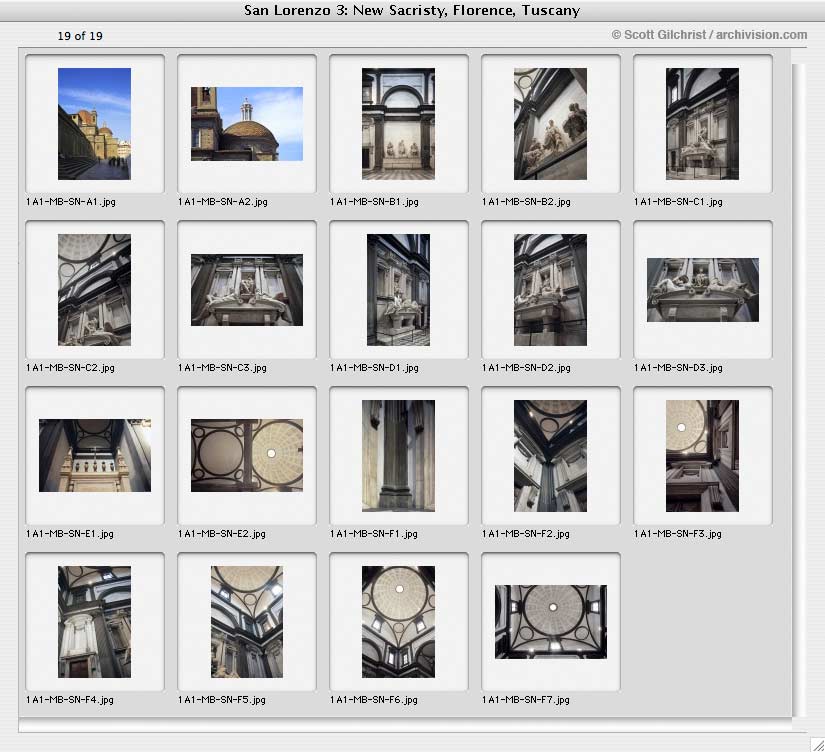Click the filename label 1A1-MB-SN-E1.jpg
The width and height of the screenshot is (825, 752).
69,534
